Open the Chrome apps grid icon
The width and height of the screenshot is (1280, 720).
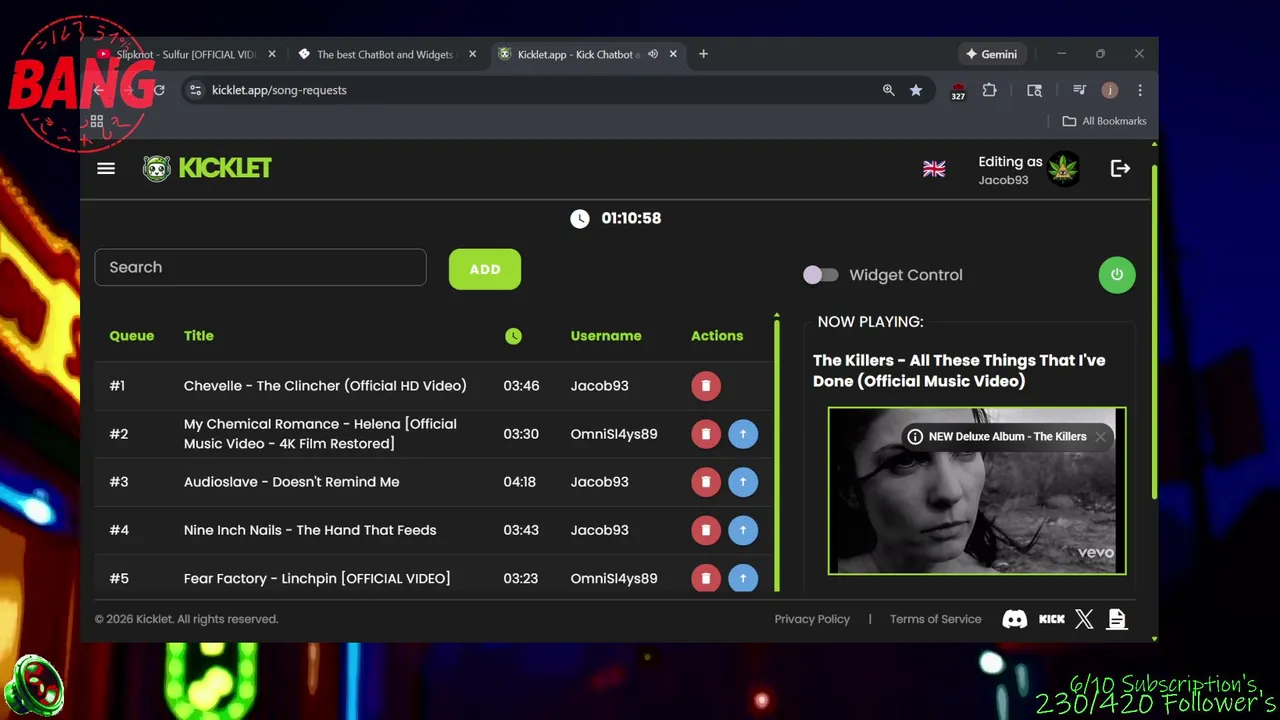tap(97, 121)
